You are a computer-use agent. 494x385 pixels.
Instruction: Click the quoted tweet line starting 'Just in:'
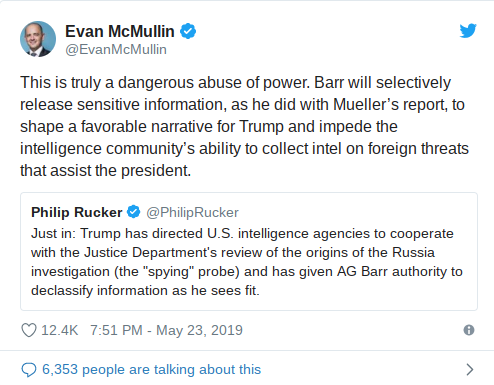[242, 234]
